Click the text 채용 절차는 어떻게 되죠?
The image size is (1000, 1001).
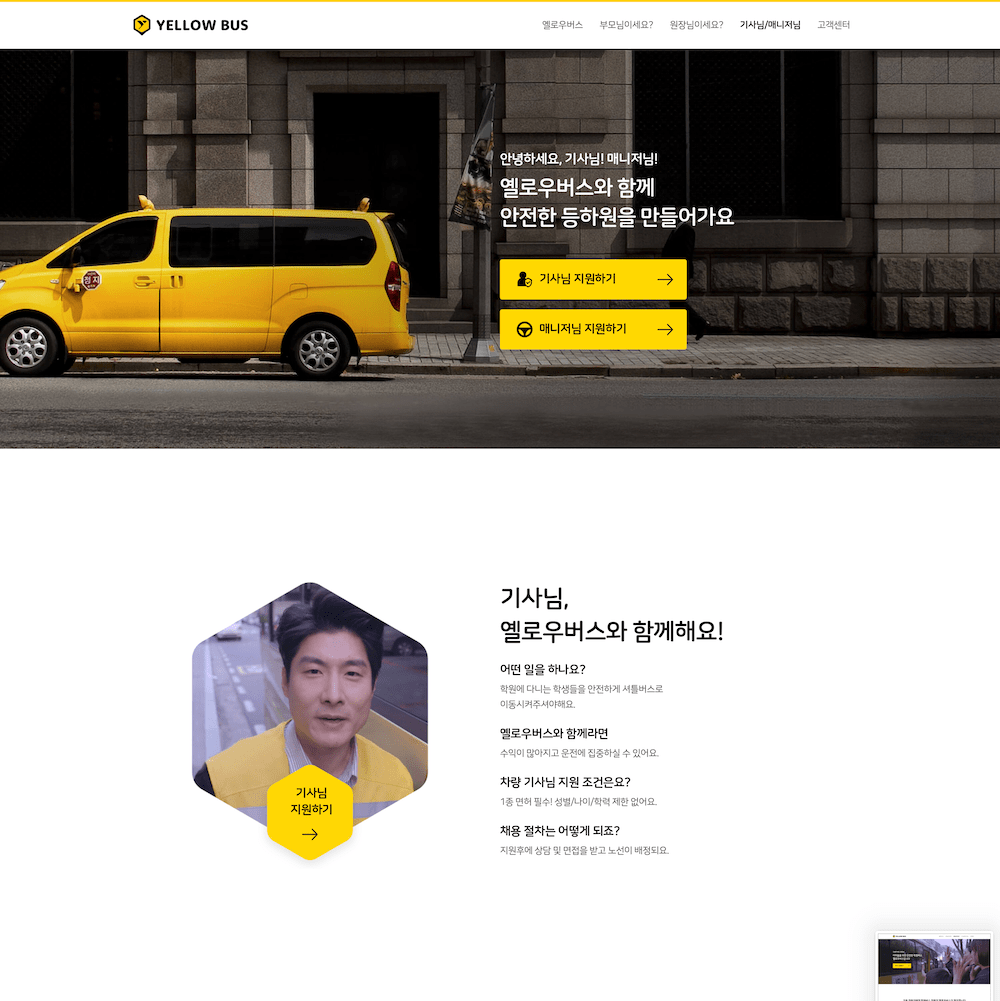pyautogui.click(x=559, y=831)
